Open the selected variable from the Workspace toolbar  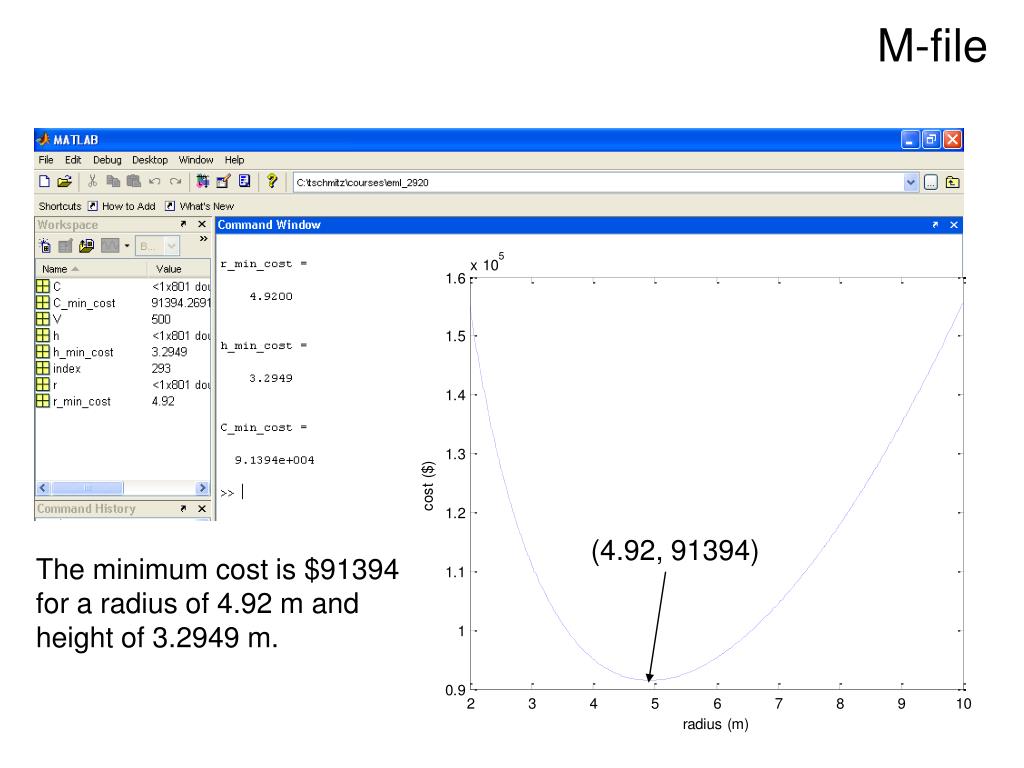pos(65,246)
